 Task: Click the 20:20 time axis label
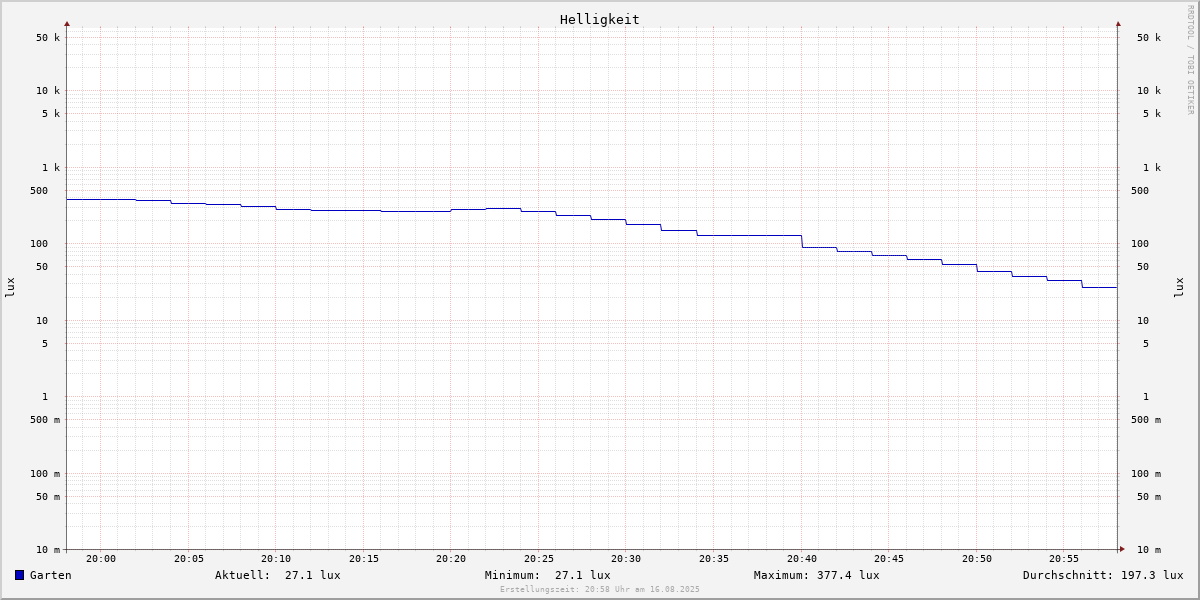tap(451, 559)
